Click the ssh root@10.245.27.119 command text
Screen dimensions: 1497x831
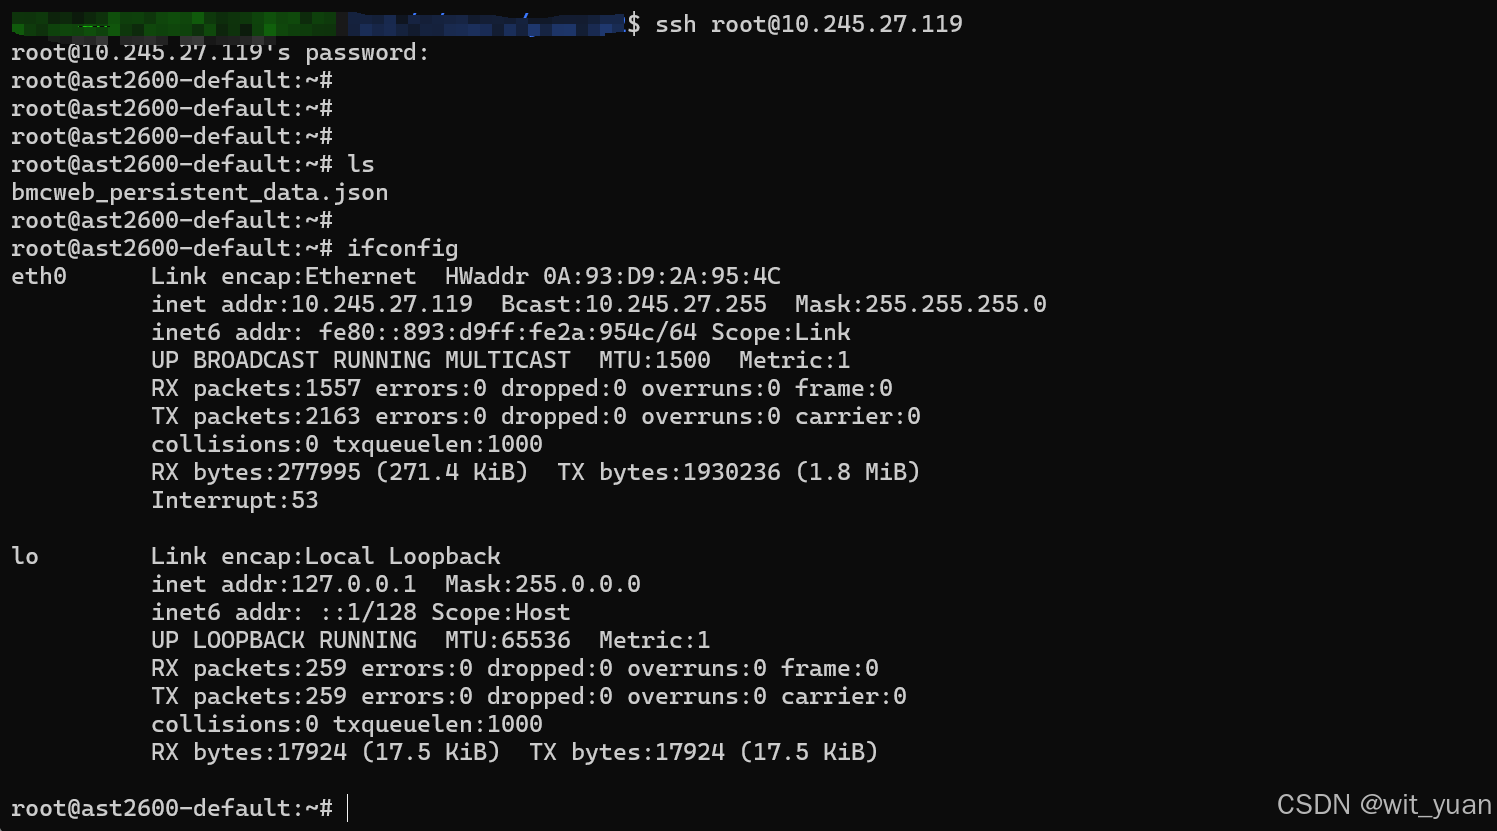(808, 24)
